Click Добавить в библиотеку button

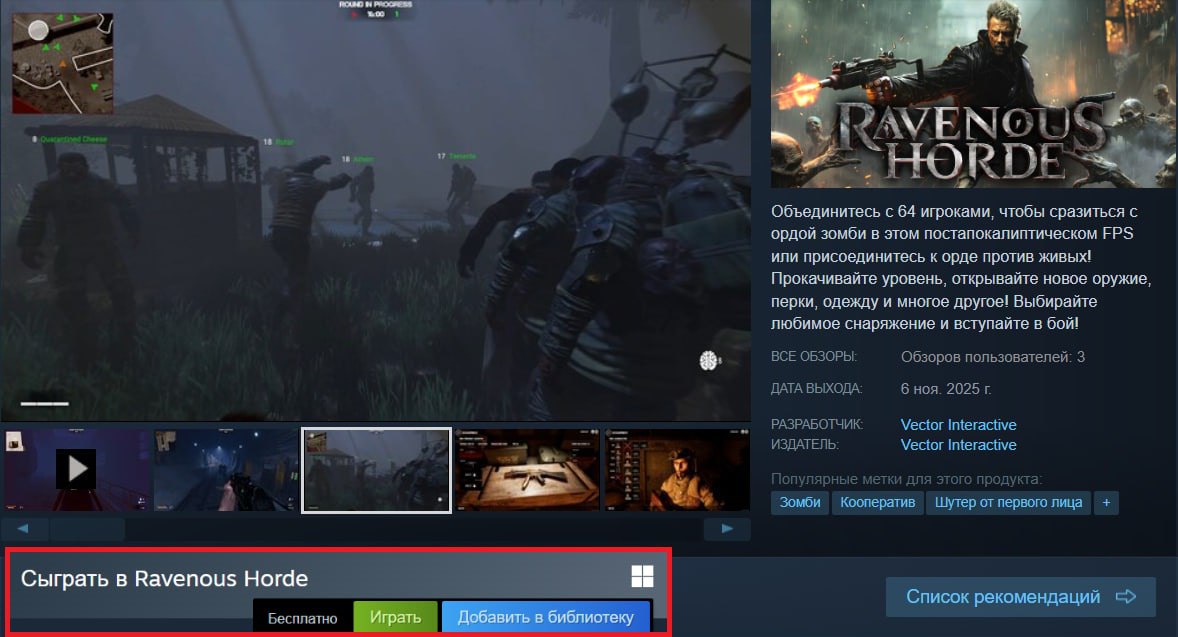point(546,617)
